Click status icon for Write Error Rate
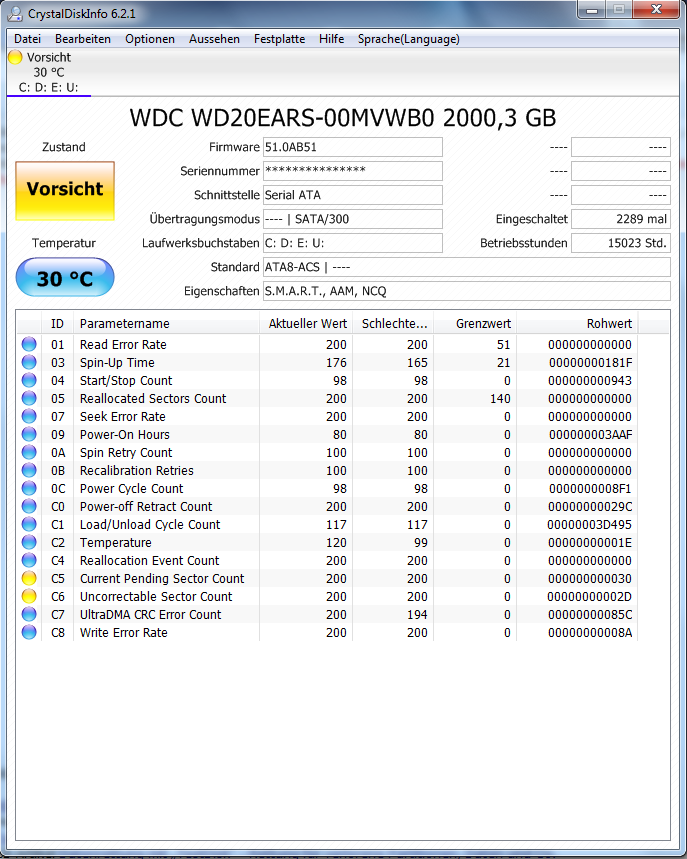687x859 pixels. pos(29,632)
